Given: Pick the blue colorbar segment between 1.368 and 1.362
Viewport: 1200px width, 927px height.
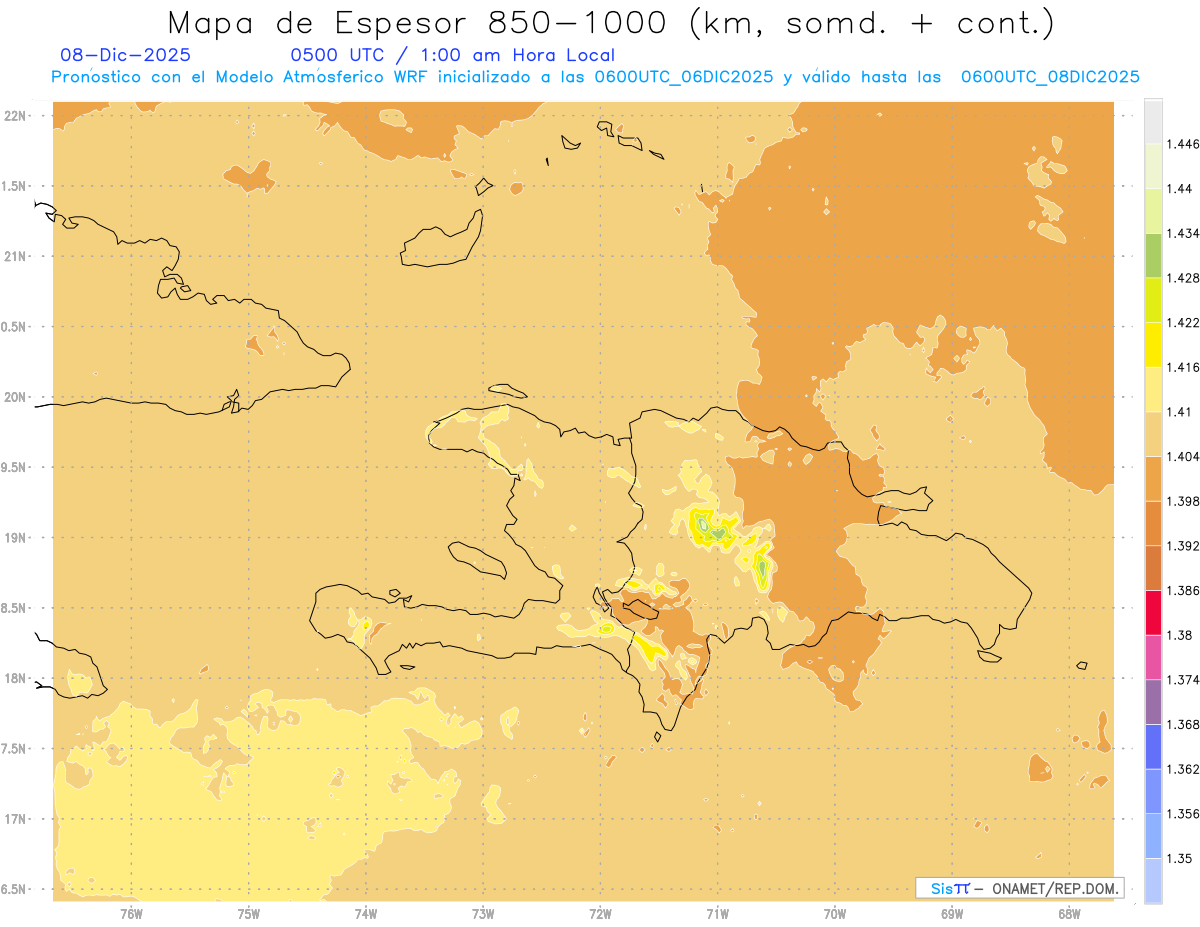Looking at the screenshot, I should [1153, 746].
